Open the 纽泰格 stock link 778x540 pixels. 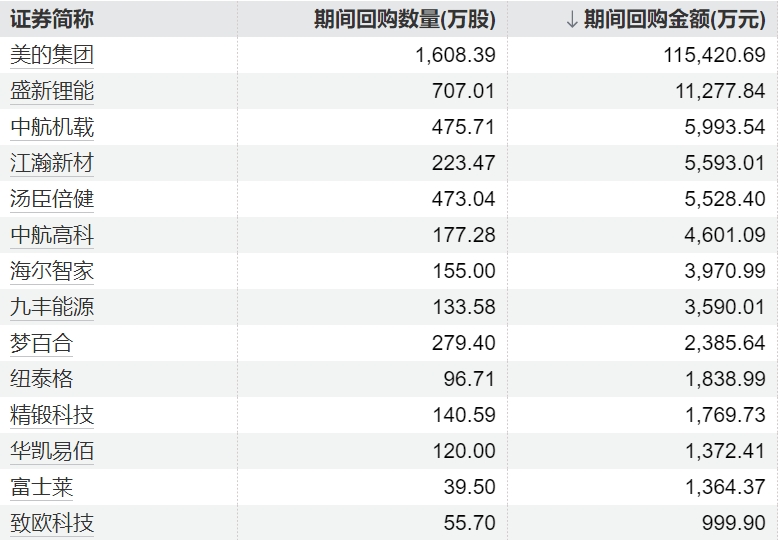point(41,379)
